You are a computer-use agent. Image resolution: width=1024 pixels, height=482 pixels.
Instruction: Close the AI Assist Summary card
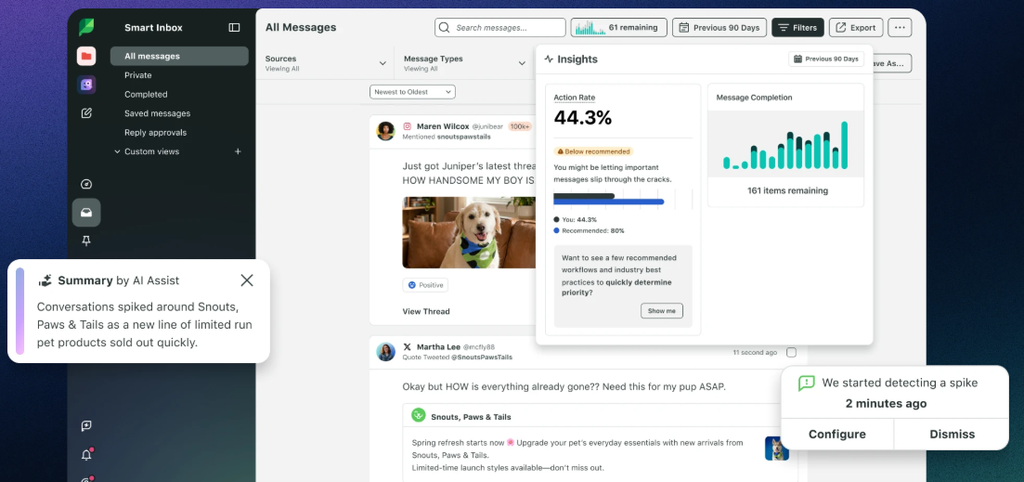pos(247,280)
